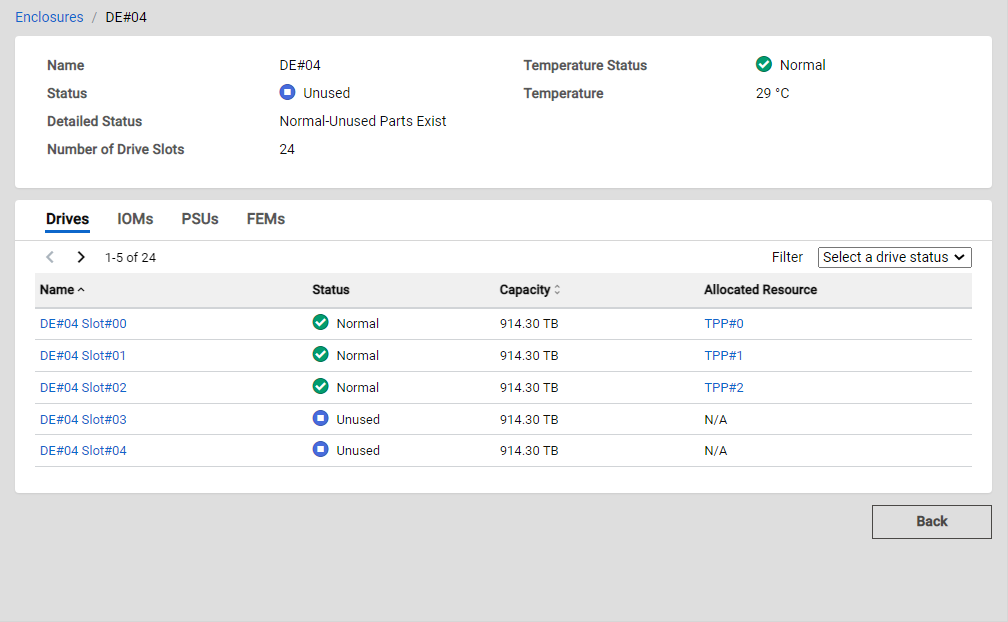Open the drive status filter dropdown
The width and height of the screenshot is (1008, 622).
[894, 257]
